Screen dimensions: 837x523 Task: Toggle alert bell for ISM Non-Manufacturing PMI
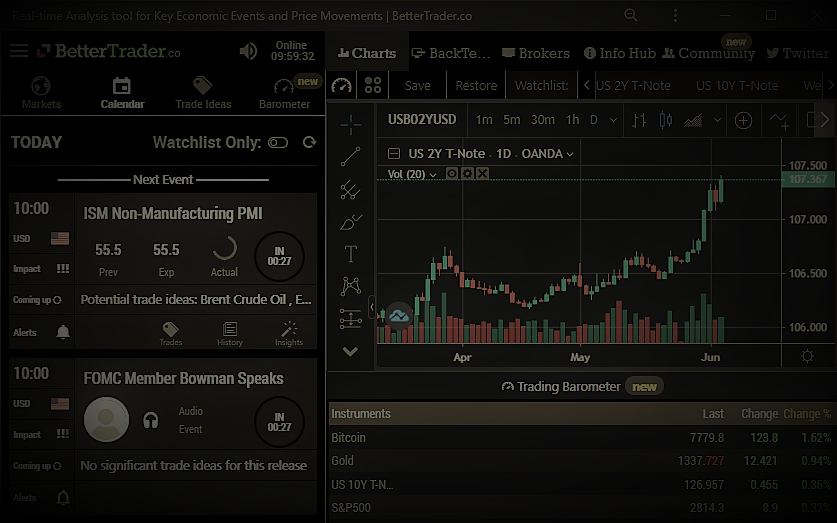pyautogui.click(x=63, y=332)
